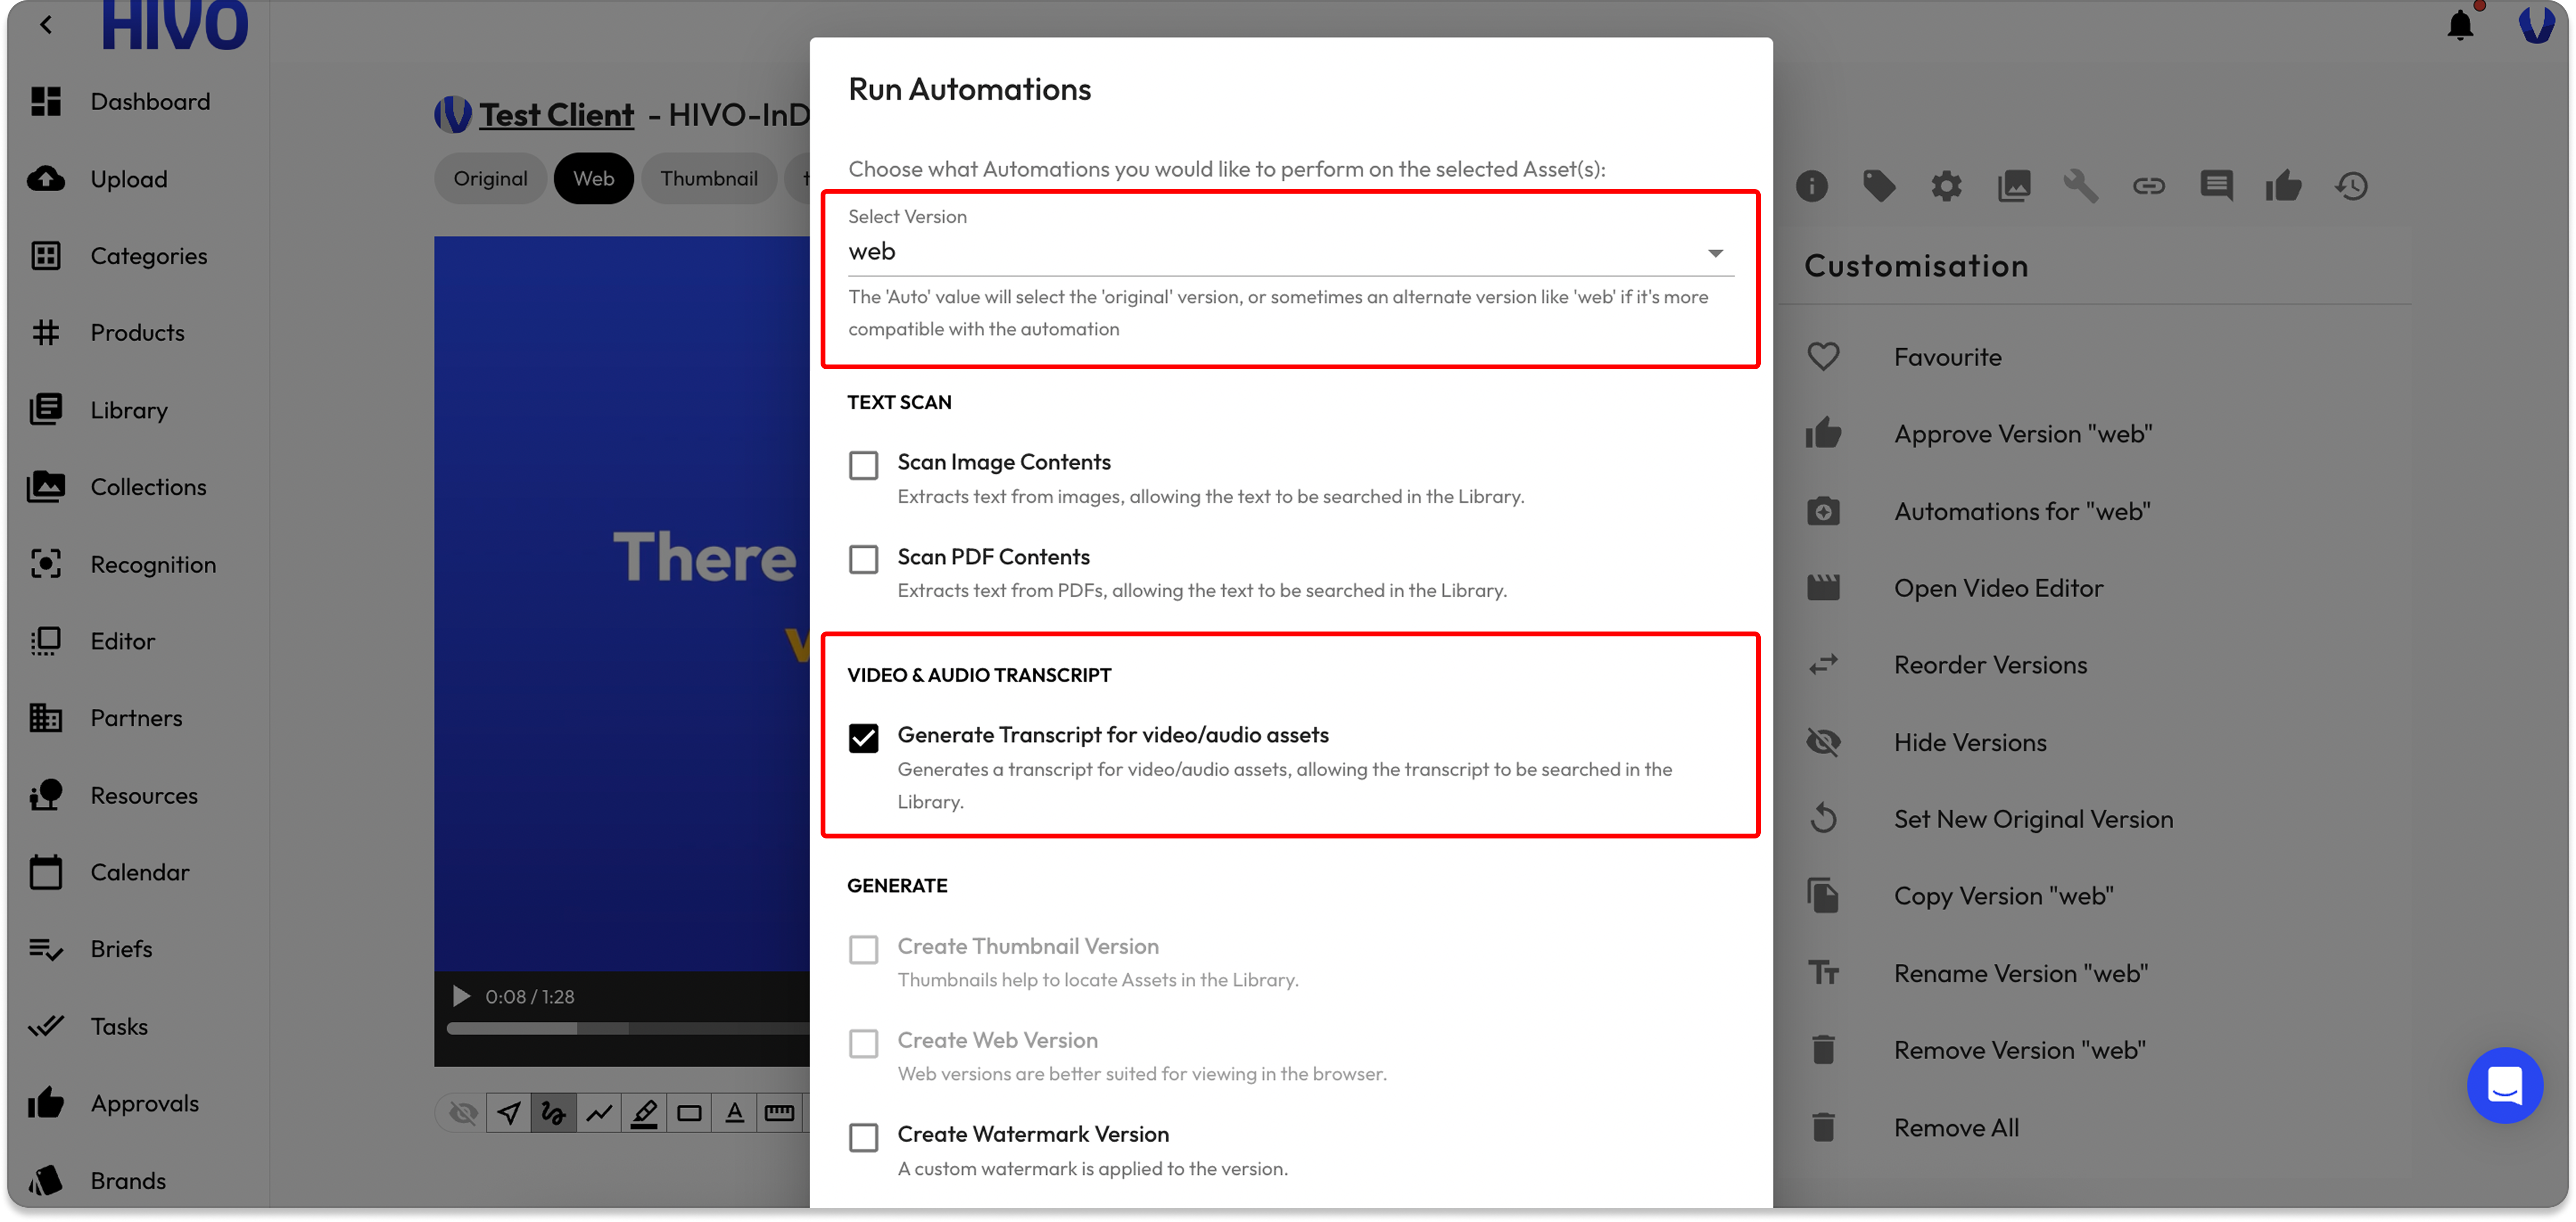The width and height of the screenshot is (2576, 1222).
Task: Open the comments icon in toolbar
Action: pos(2216,186)
